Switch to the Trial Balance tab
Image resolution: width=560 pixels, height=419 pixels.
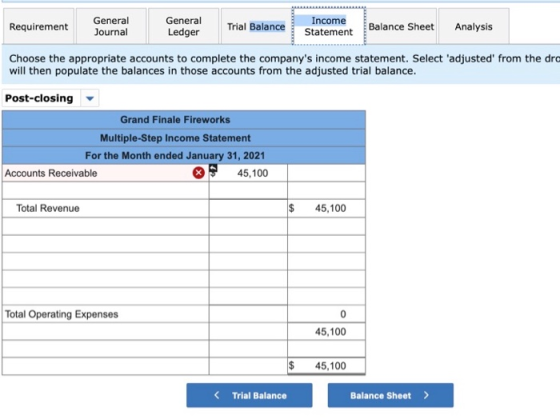coord(256,26)
